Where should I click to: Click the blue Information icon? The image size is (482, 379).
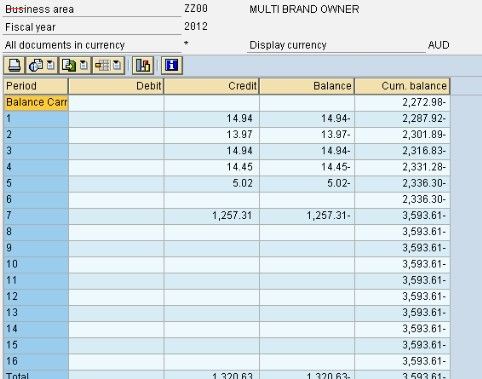coord(172,65)
